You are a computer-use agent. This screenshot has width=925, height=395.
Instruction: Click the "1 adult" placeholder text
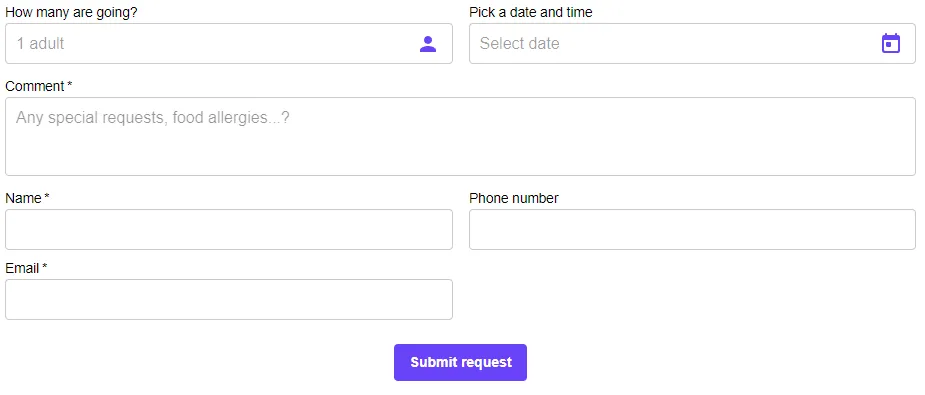coord(40,44)
